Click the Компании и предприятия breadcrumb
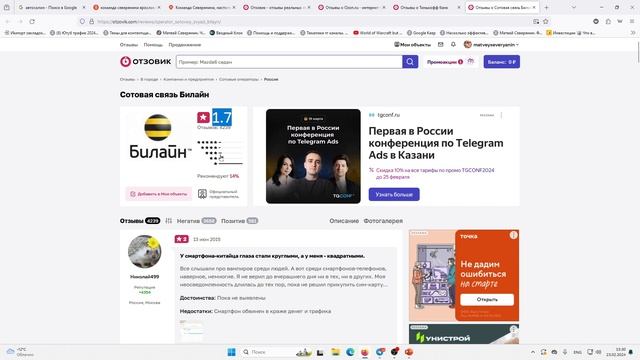This screenshot has height=360, width=640. pyautogui.click(x=188, y=79)
